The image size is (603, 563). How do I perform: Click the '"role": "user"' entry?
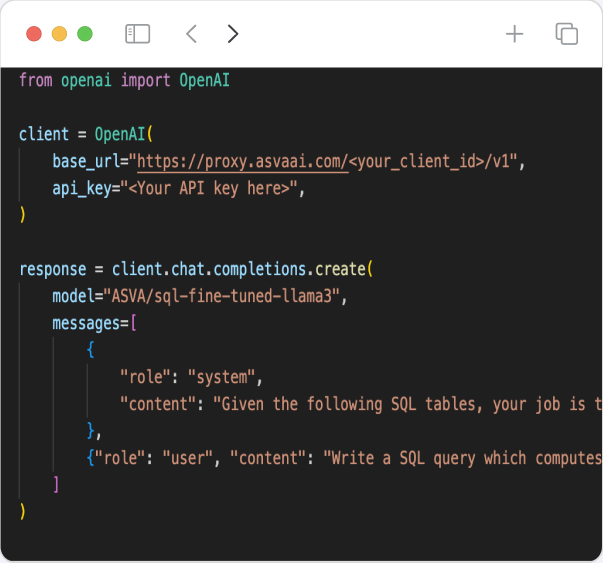153,458
